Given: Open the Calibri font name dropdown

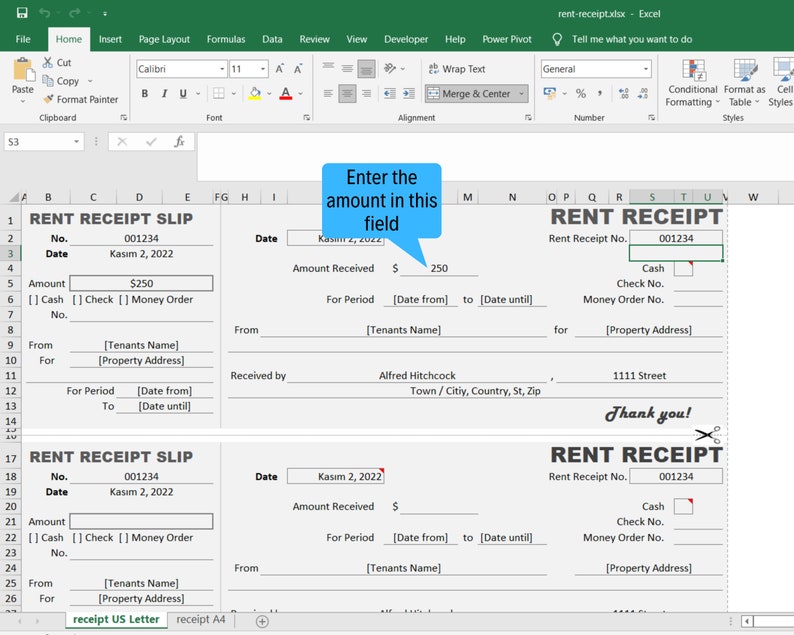Looking at the screenshot, I should click(x=222, y=69).
